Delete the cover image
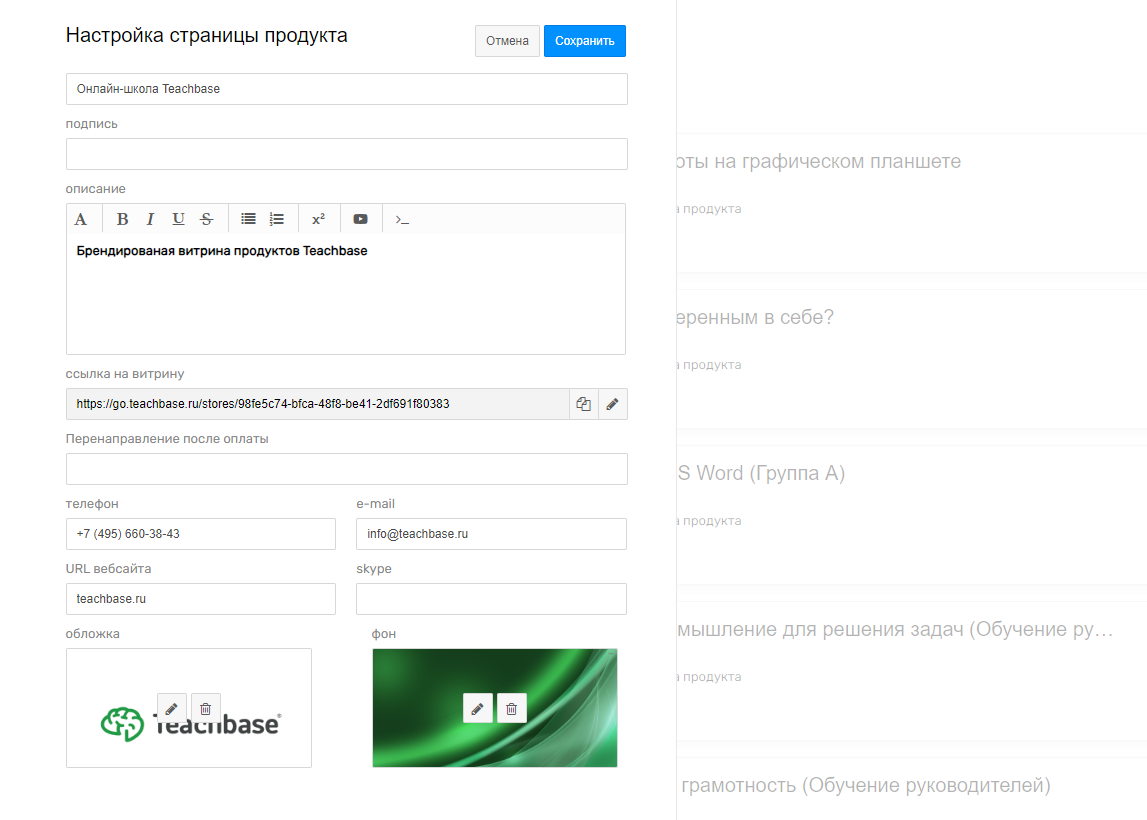Viewport: 1147px width, 820px height. tap(206, 709)
